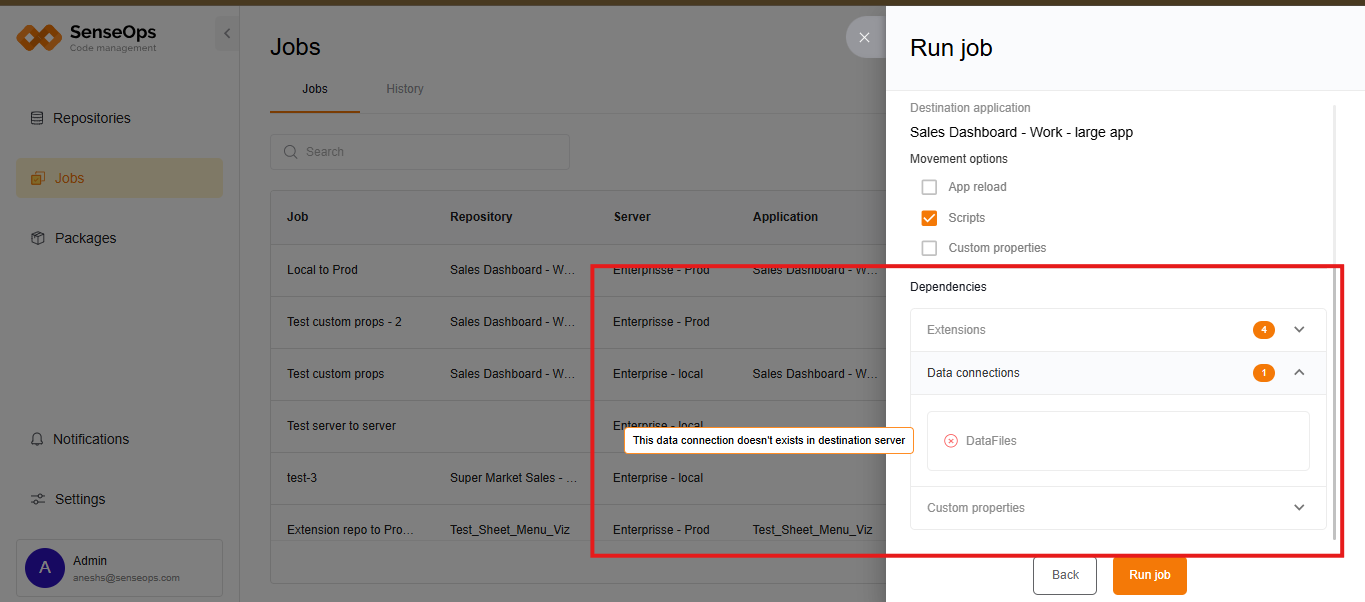Click the Run job button
Image resolution: width=1365 pixels, height=602 pixels.
tap(1149, 575)
